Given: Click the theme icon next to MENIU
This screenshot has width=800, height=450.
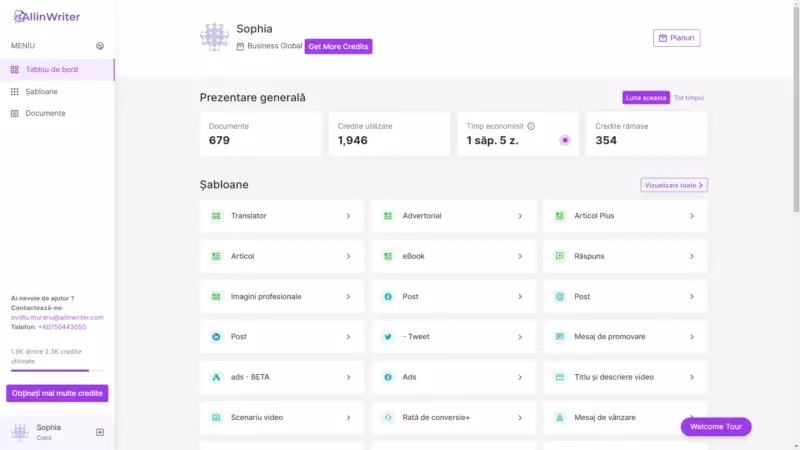Looking at the screenshot, I should point(100,46).
